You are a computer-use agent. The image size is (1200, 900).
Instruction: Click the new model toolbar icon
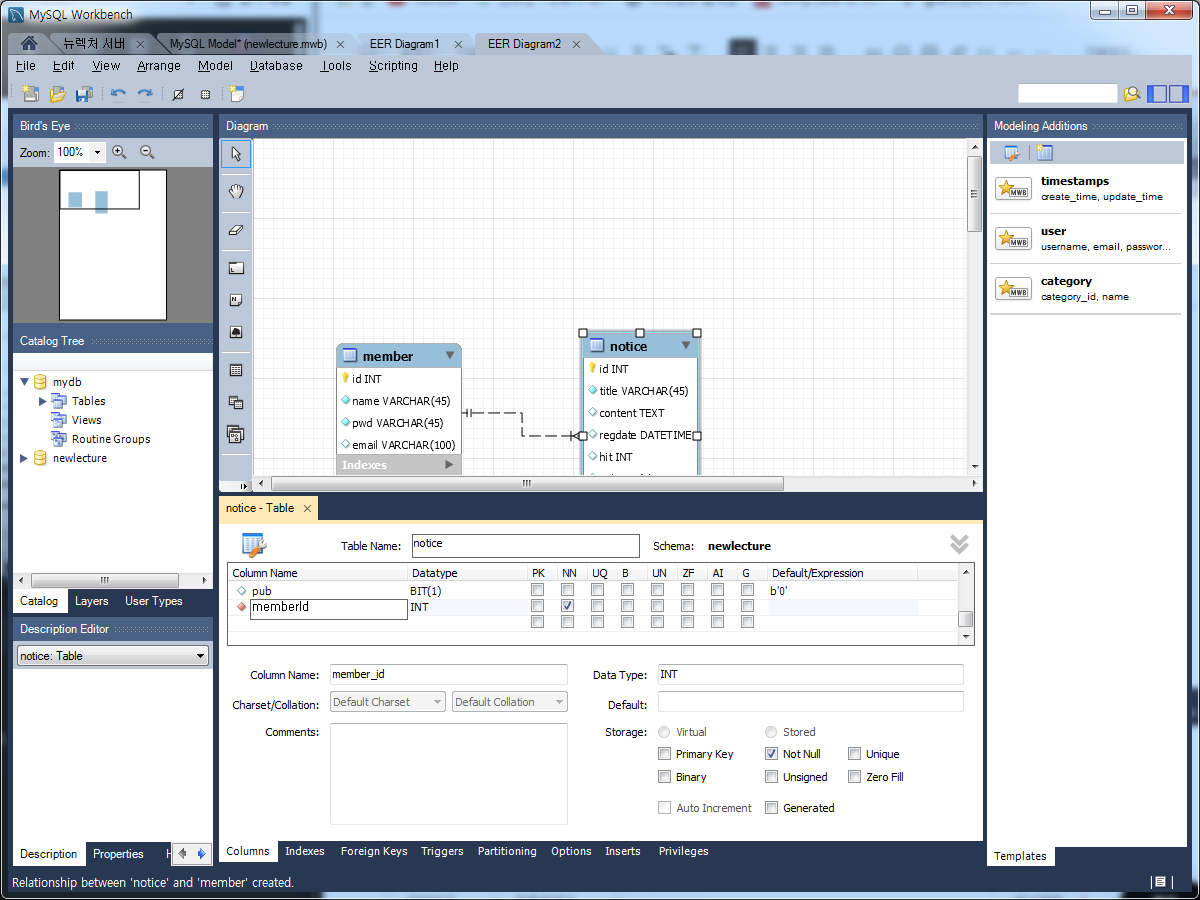point(30,94)
